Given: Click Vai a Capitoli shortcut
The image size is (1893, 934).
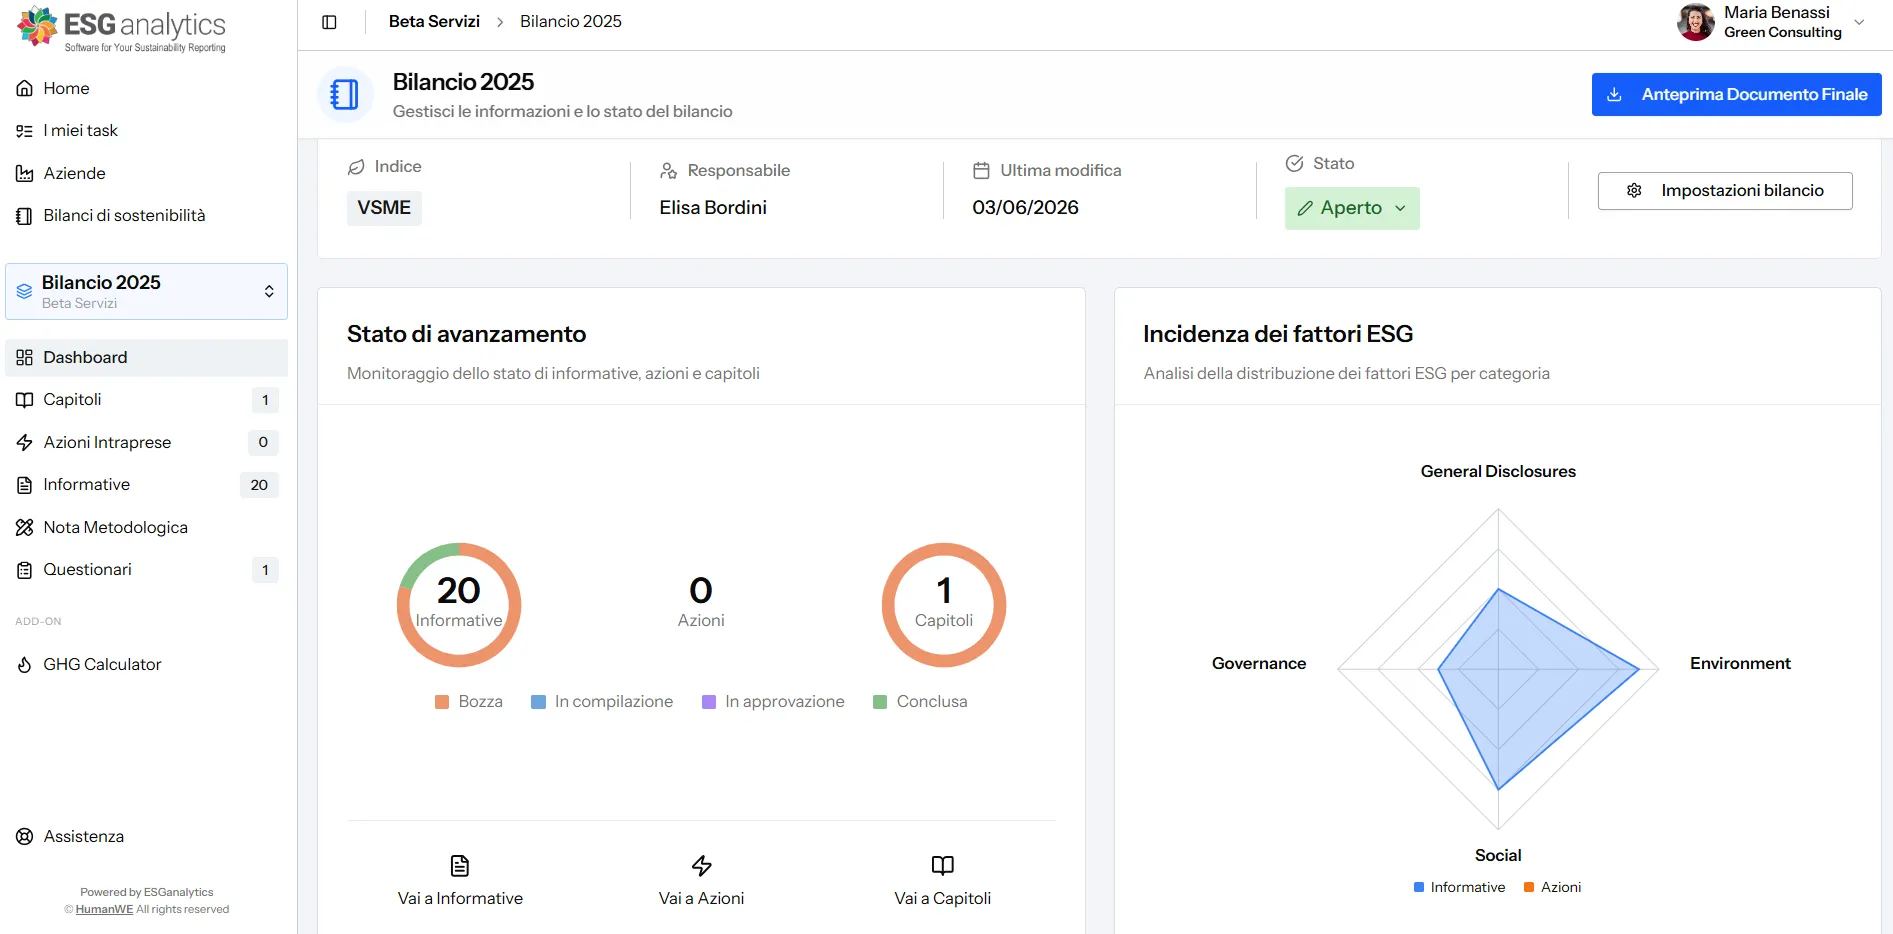Looking at the screenshot, I should tap(943, 881).
